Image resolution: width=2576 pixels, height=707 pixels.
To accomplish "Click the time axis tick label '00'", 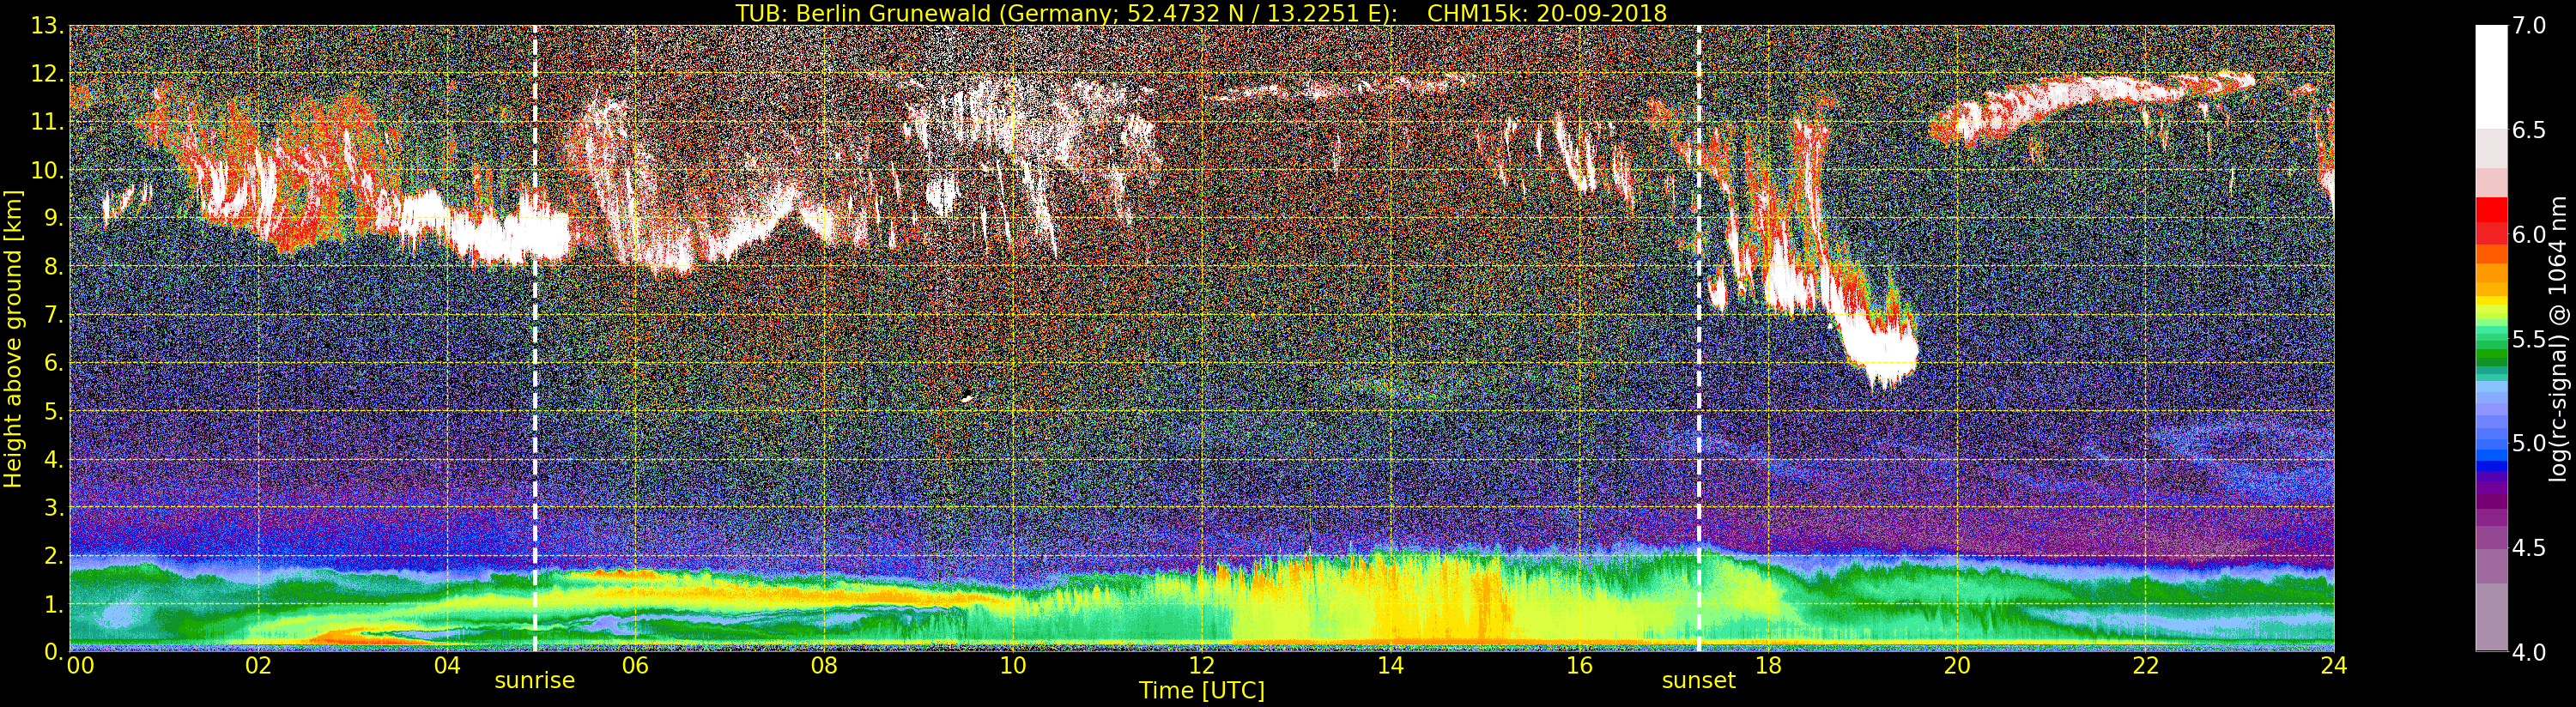I will (x=79, y=665).
